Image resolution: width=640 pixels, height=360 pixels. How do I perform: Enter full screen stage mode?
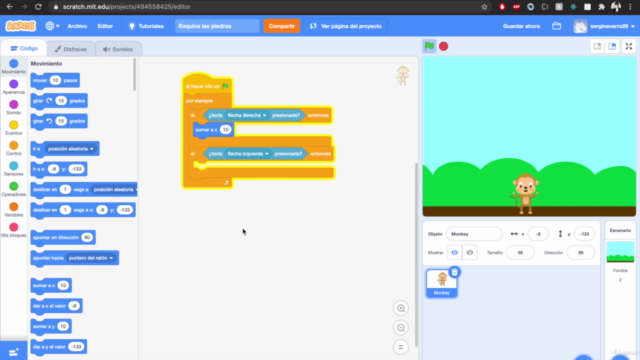pyautogui.click(x=629, y=46)
